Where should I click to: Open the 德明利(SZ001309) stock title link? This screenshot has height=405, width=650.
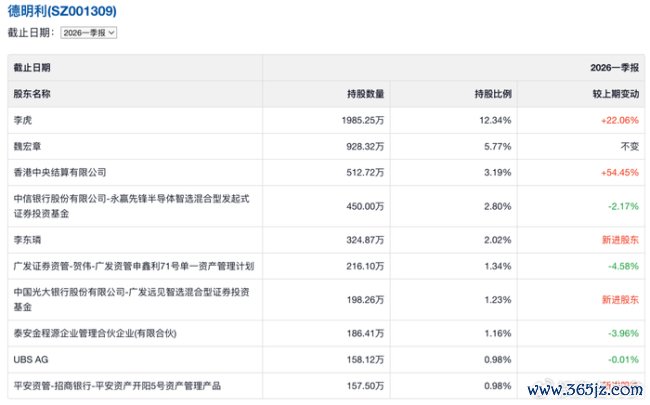pyautogui.click(x=62, y=11)
